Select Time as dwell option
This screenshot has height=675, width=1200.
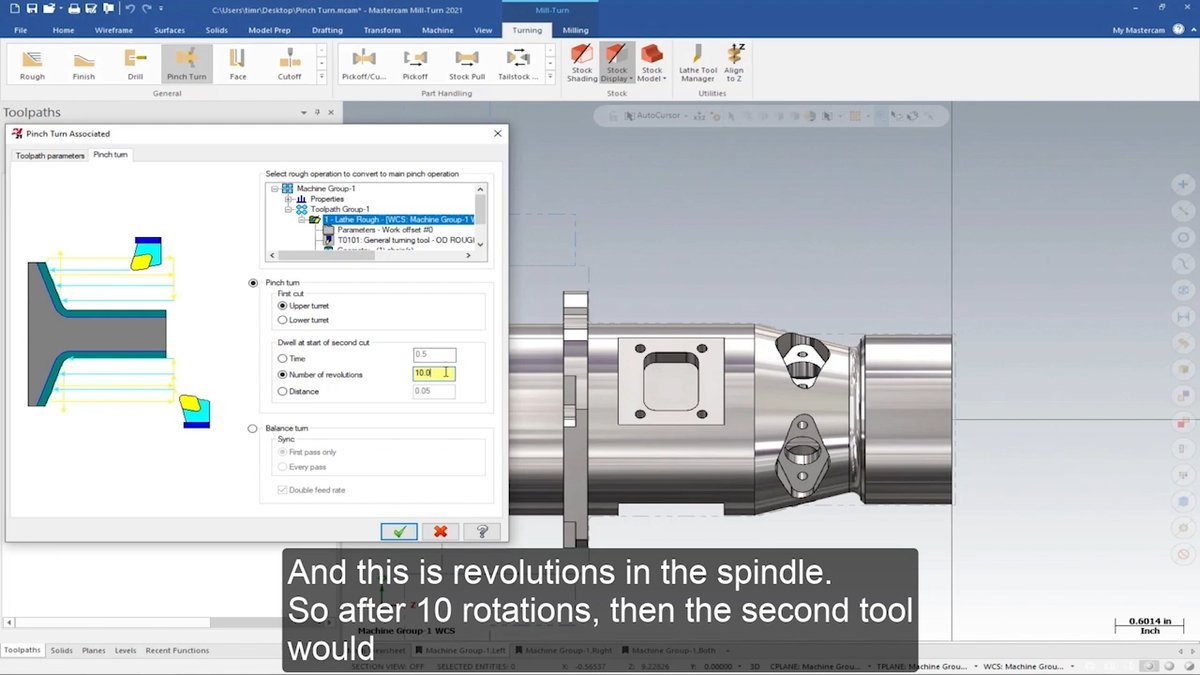click(283, 358)
